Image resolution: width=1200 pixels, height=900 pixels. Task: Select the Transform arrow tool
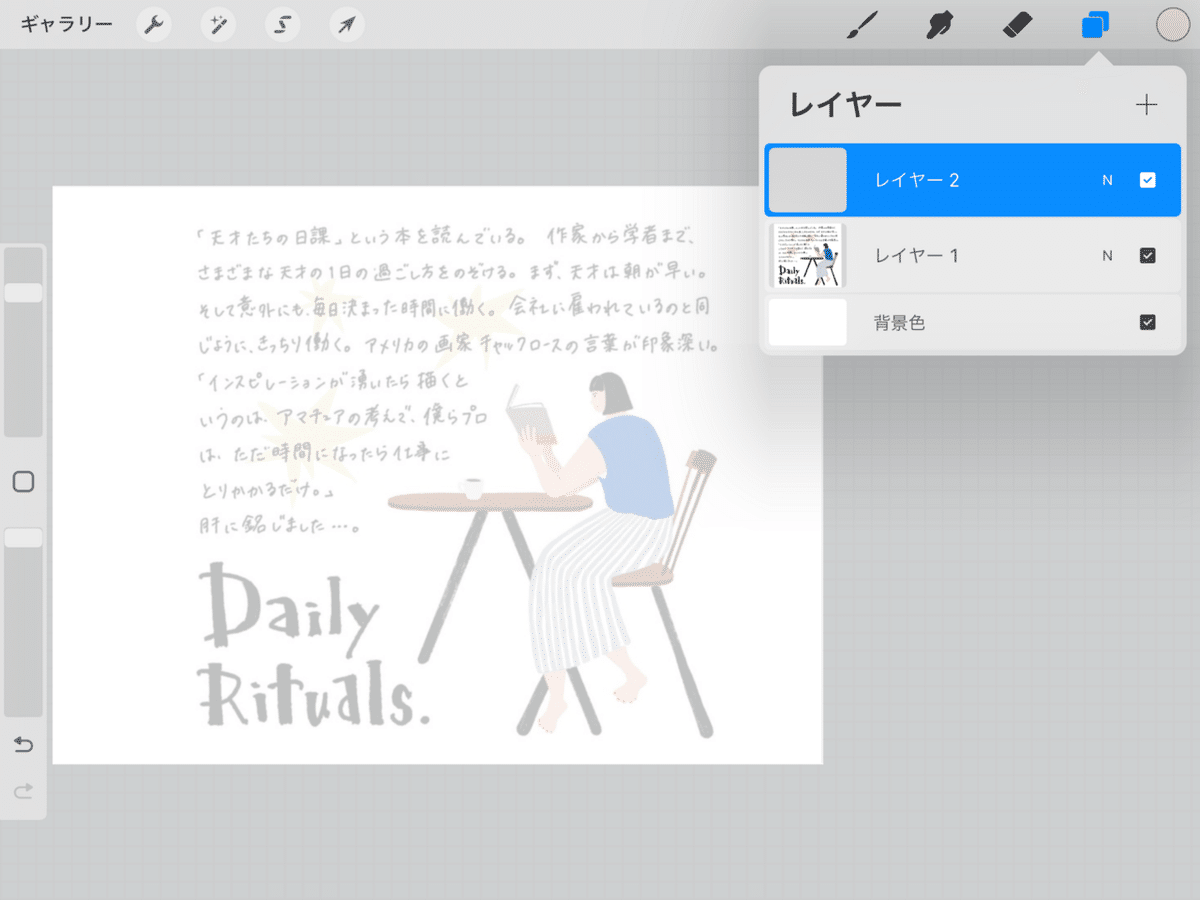click(346, 25)
